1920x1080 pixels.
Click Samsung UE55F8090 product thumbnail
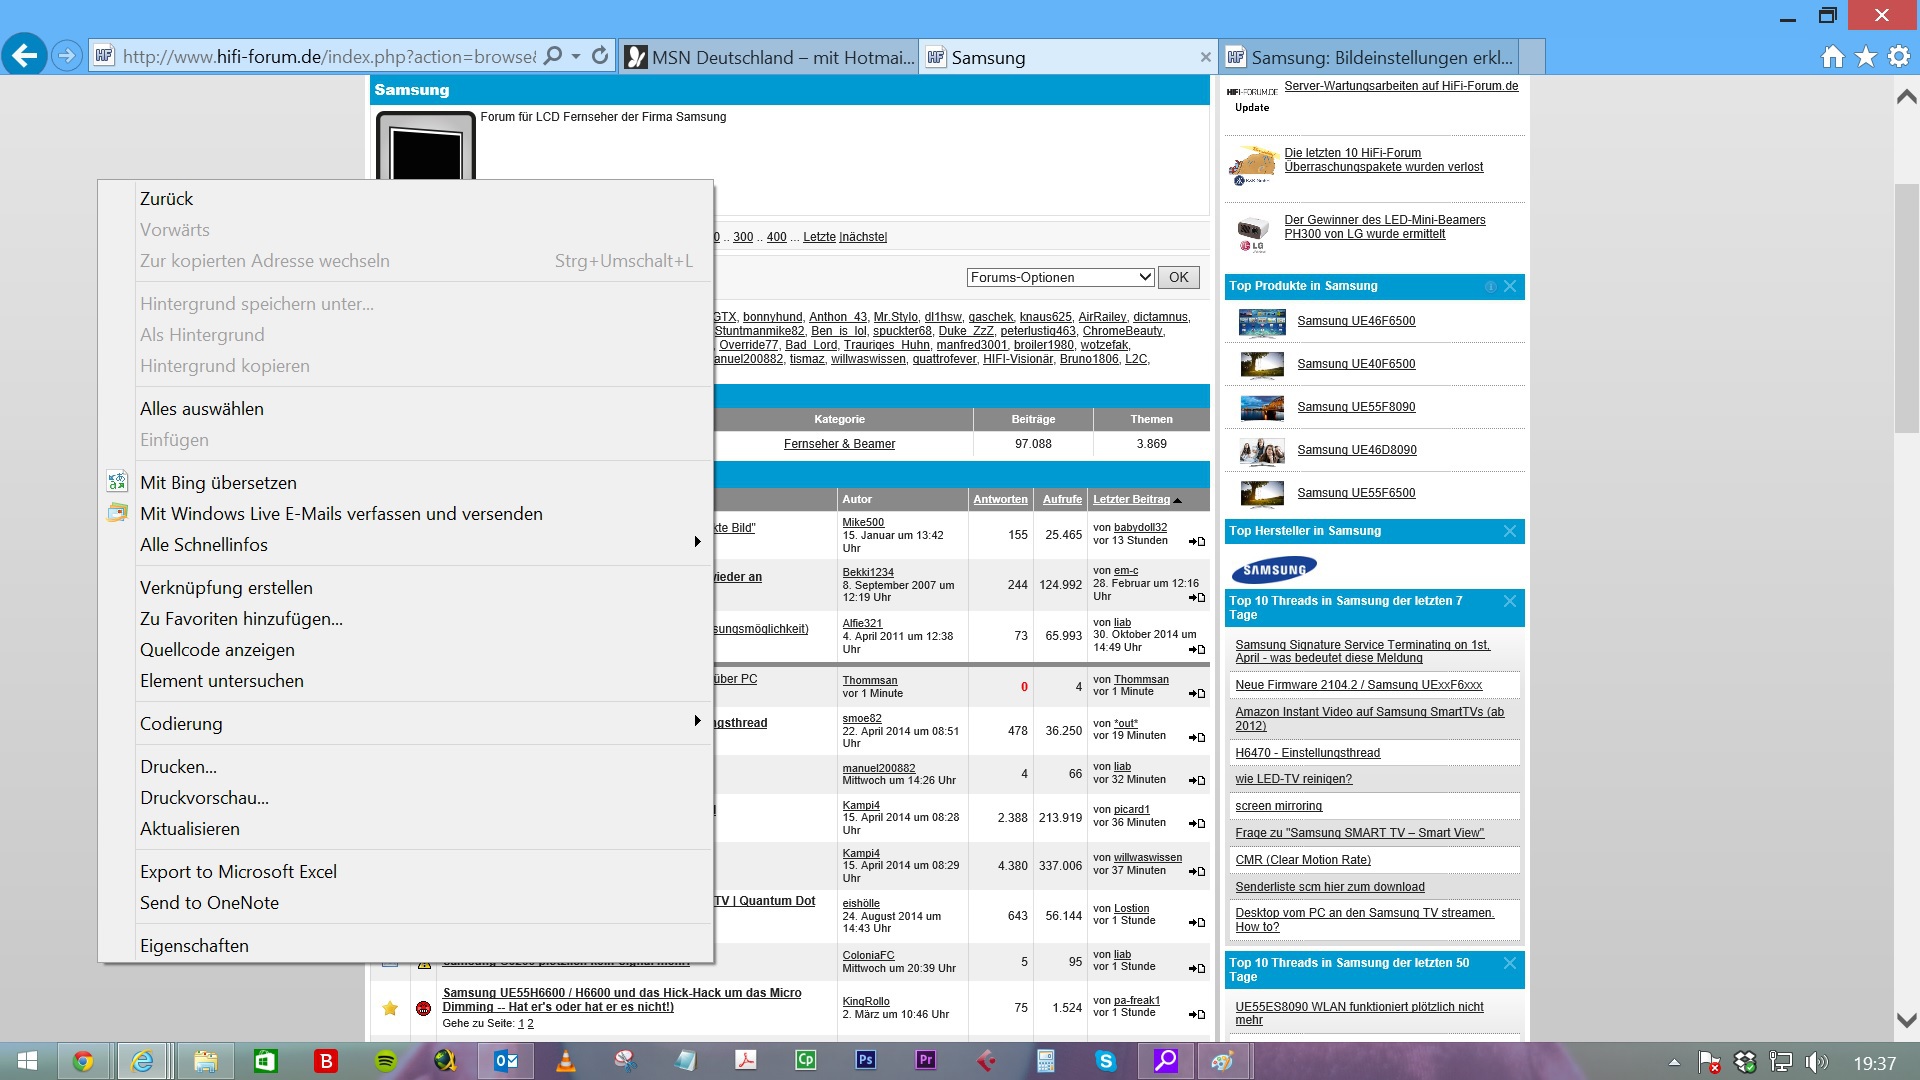click(1262, 407)
